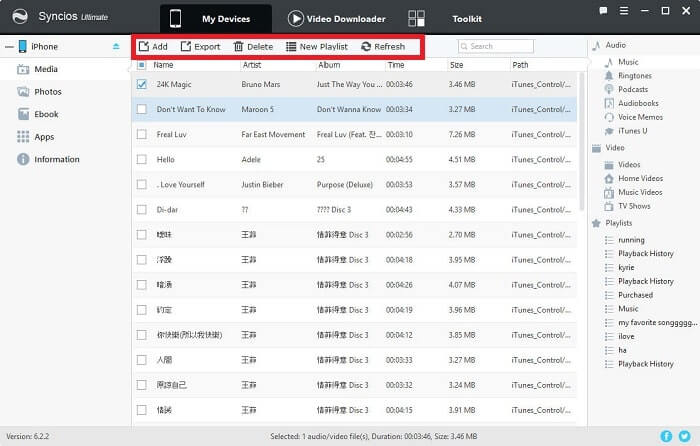Viewport: 700px width, 446px height.
Task: Check the Di-dar song checkbox
Action: [x=142, y=209]
